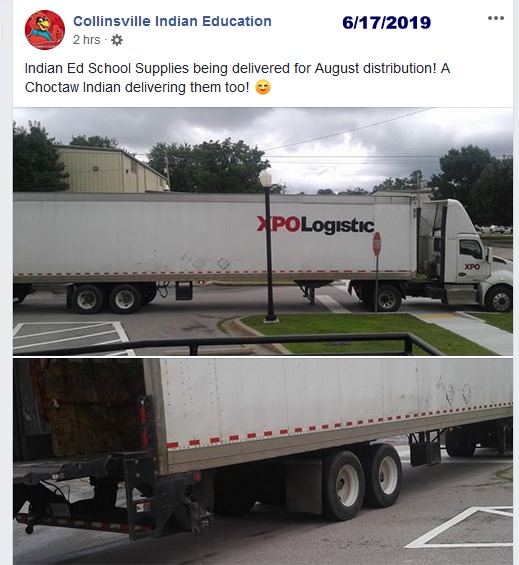Viewport: 519px width, 565px height.
Task: Click the "2 hrs" post timestamp
Action: click(x=86, y=40)
